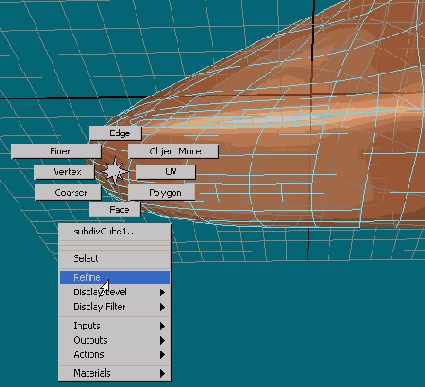The height and width of the screenshot is (387, 425).
Task: Open the Display Level submenu
Action: pos(115,292)
